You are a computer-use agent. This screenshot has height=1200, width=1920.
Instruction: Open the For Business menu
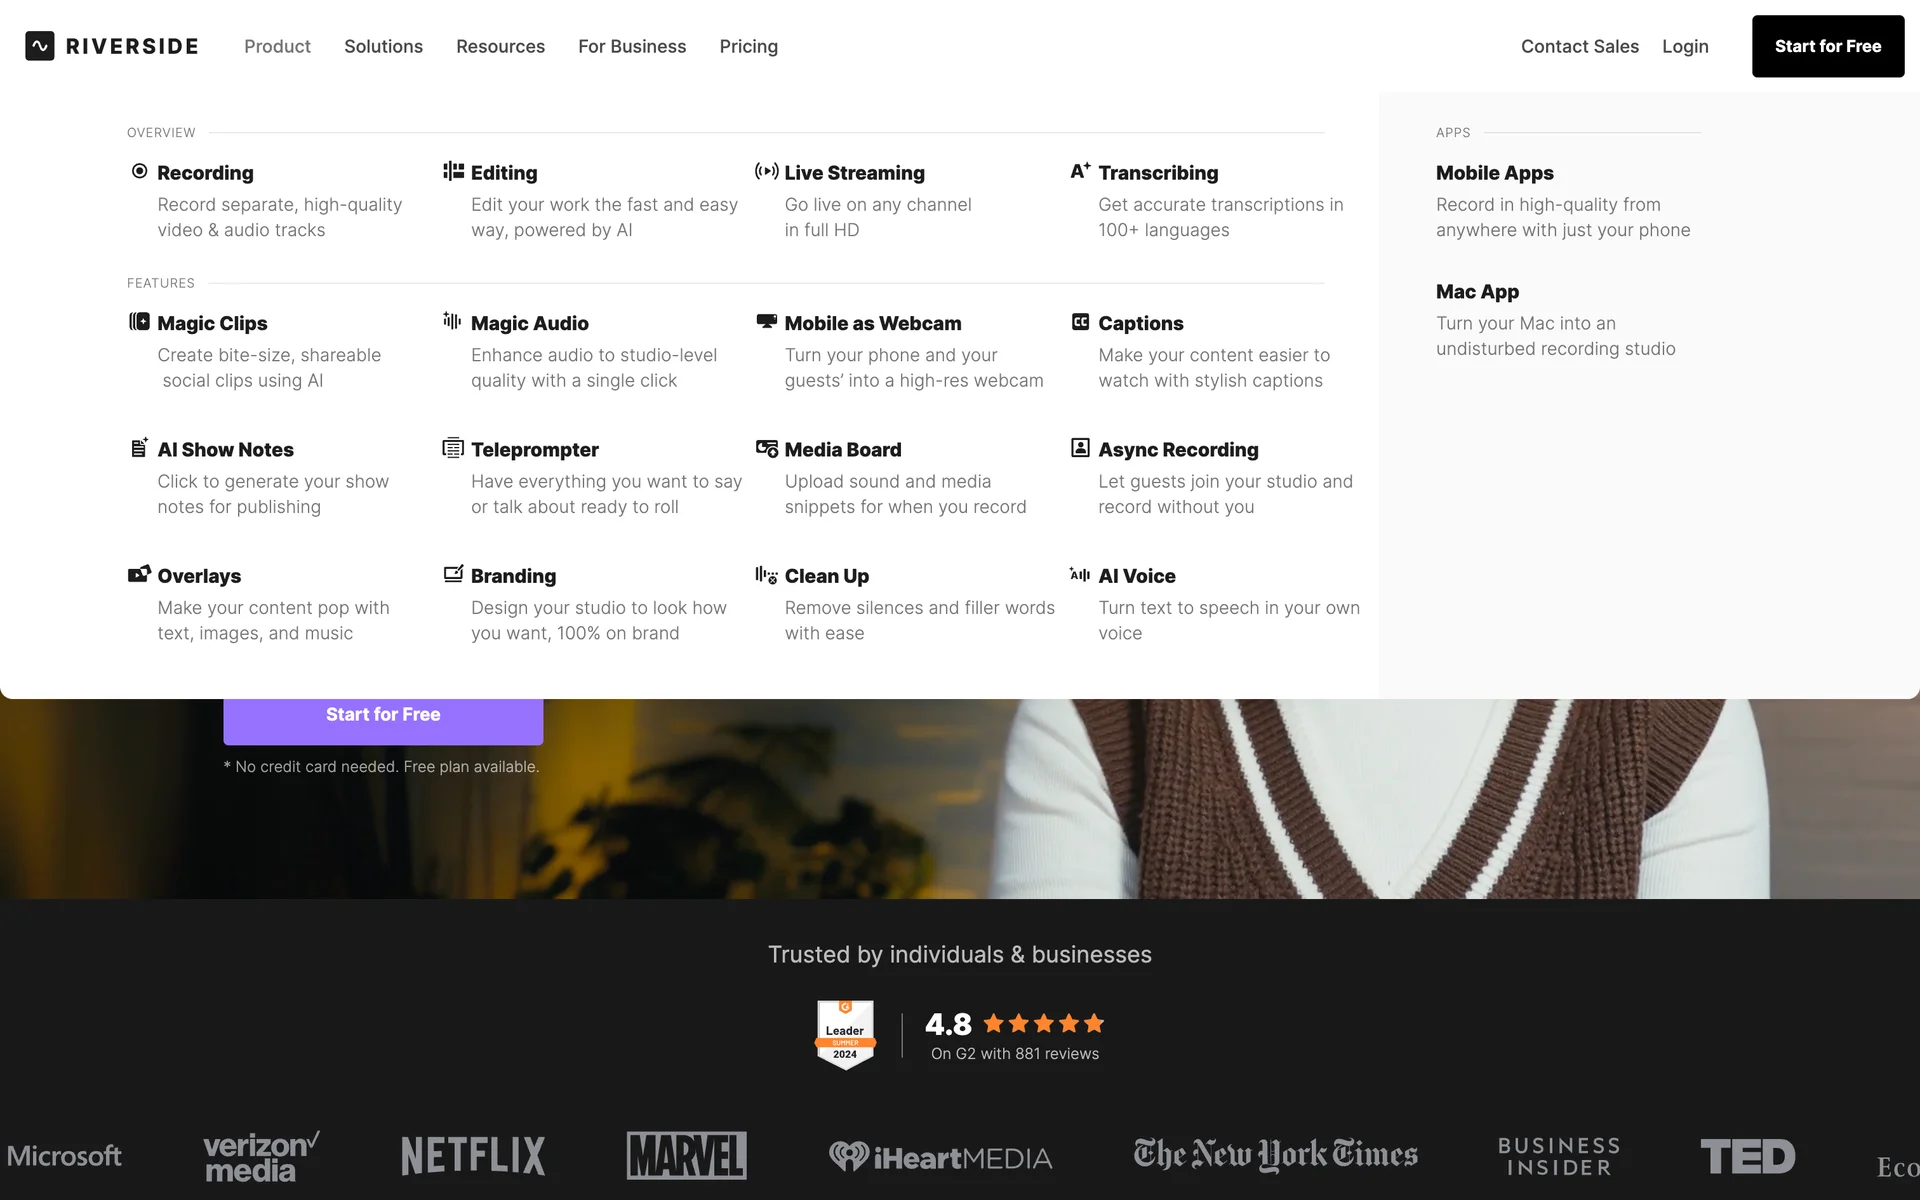pyautogui.click(x=632, y=46)
